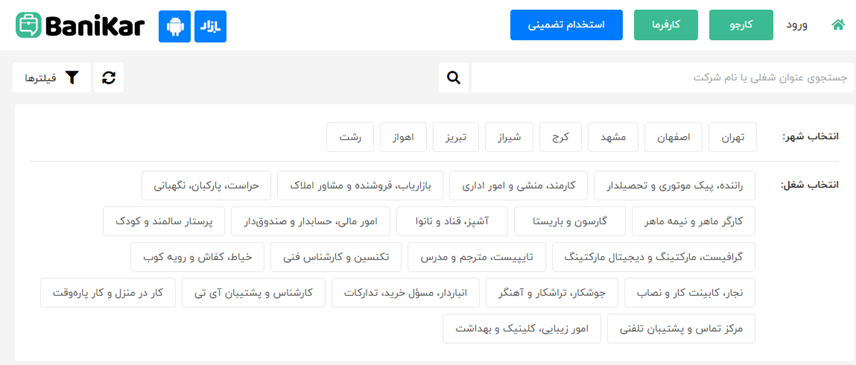Select city رشت
Screen dimensions: 856x365
point(350,137)
